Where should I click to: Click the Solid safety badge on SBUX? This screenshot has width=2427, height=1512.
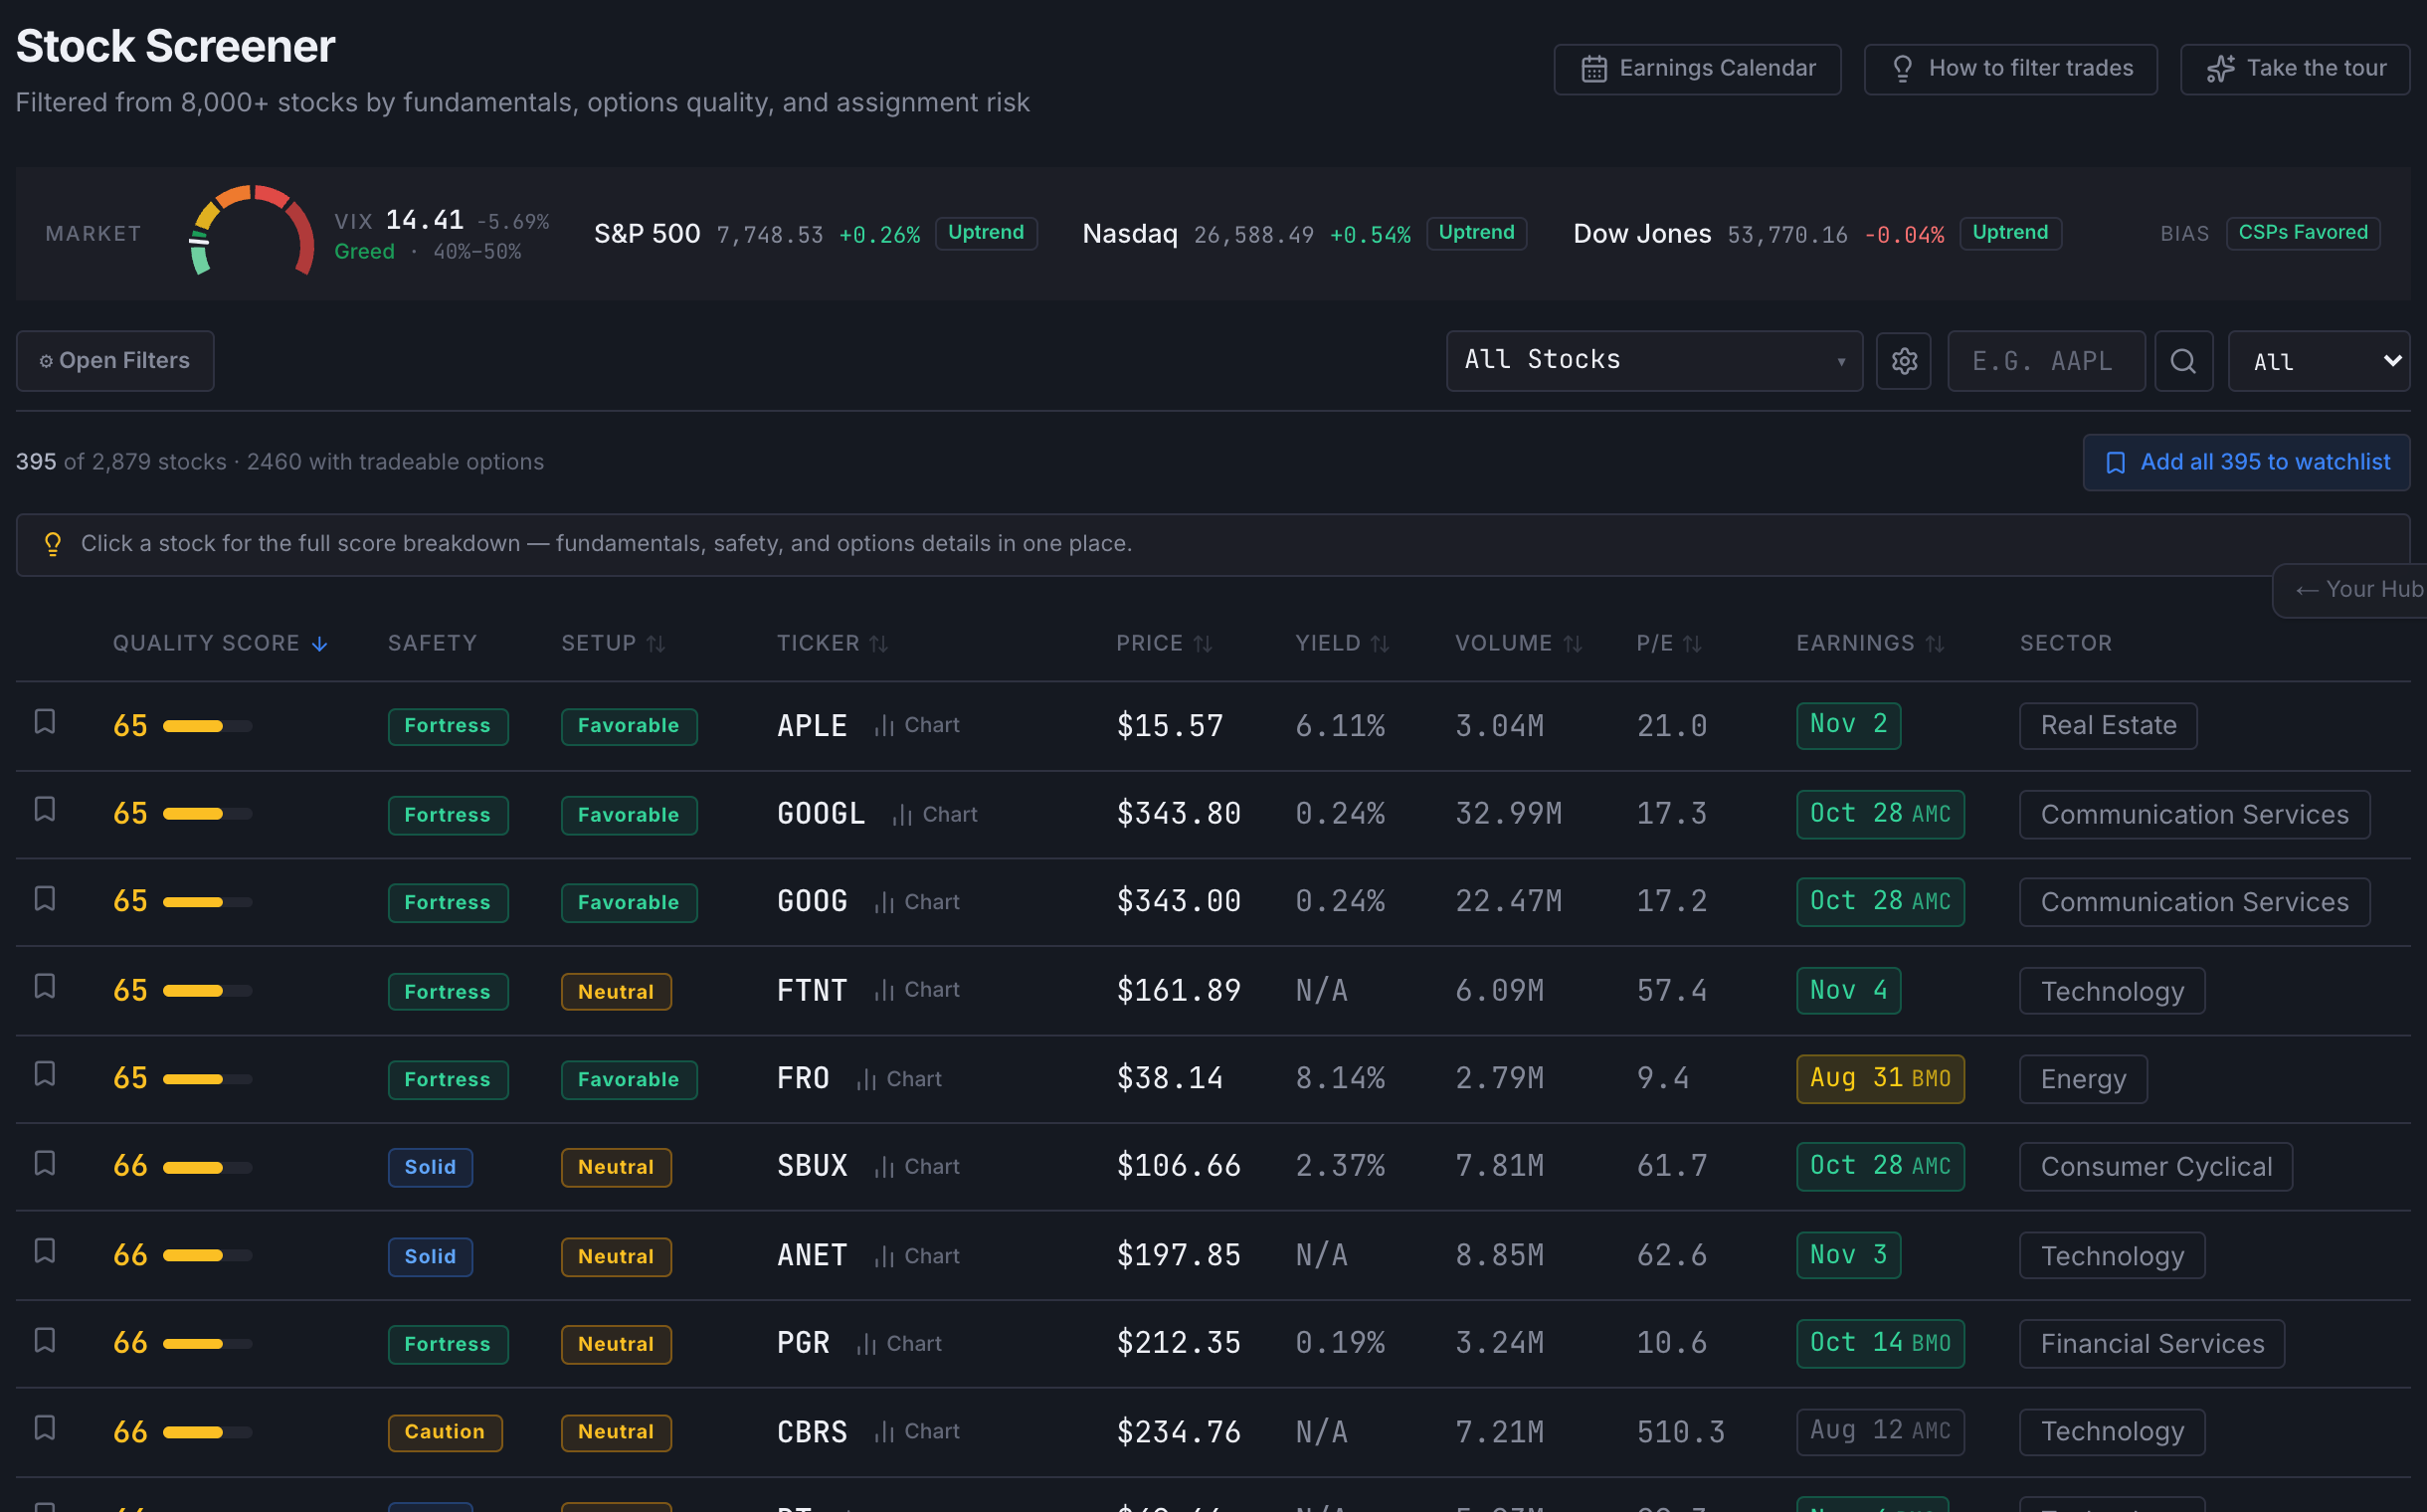[x=430, y=1168]
